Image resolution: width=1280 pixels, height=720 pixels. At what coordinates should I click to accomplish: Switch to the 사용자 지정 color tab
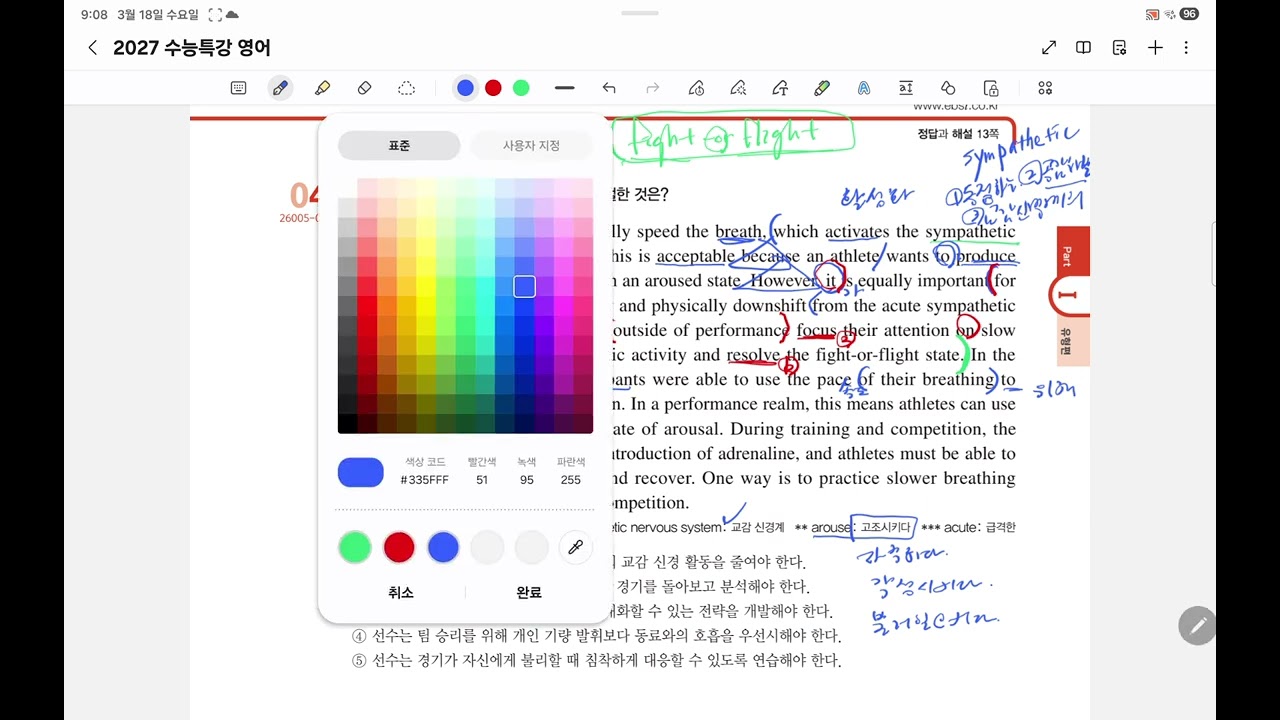(531, 145)
